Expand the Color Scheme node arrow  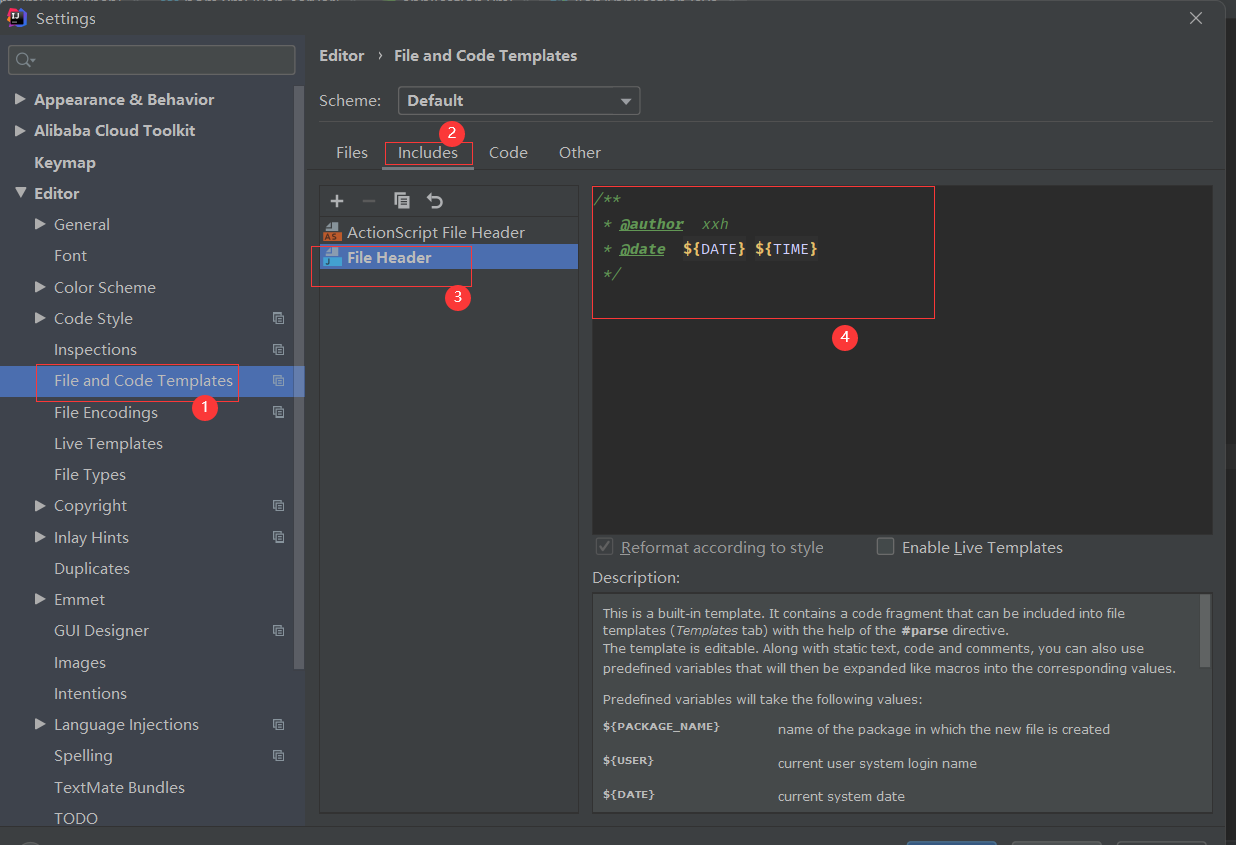(x=40, y=287)
